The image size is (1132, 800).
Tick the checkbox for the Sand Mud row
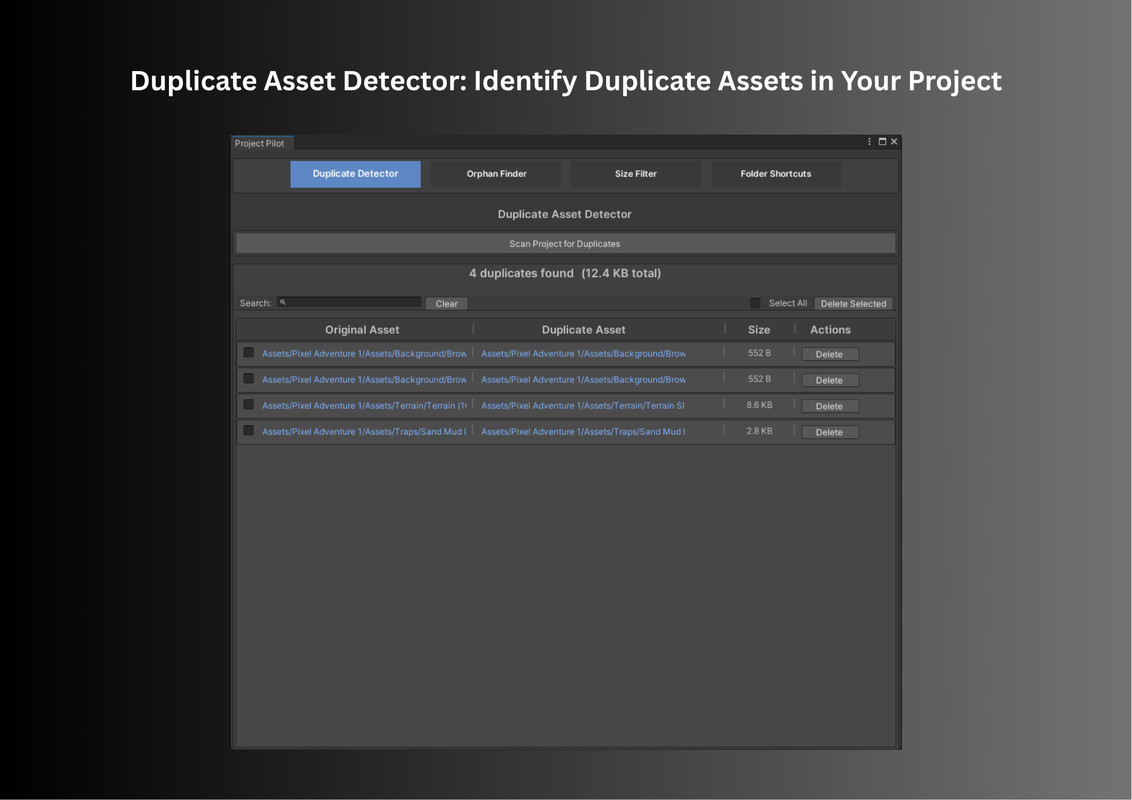(249, 431)
